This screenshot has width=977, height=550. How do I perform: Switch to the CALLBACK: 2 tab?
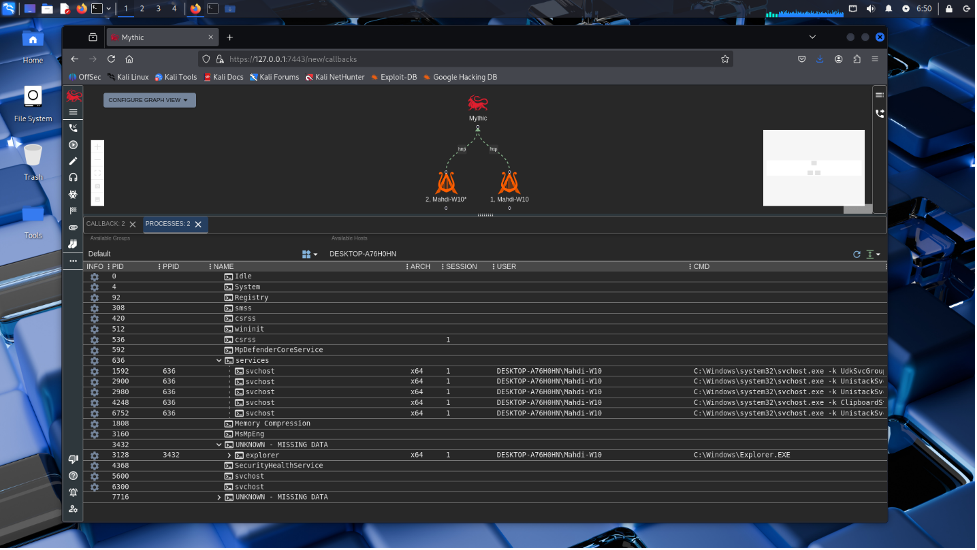(x=105, y=224)
